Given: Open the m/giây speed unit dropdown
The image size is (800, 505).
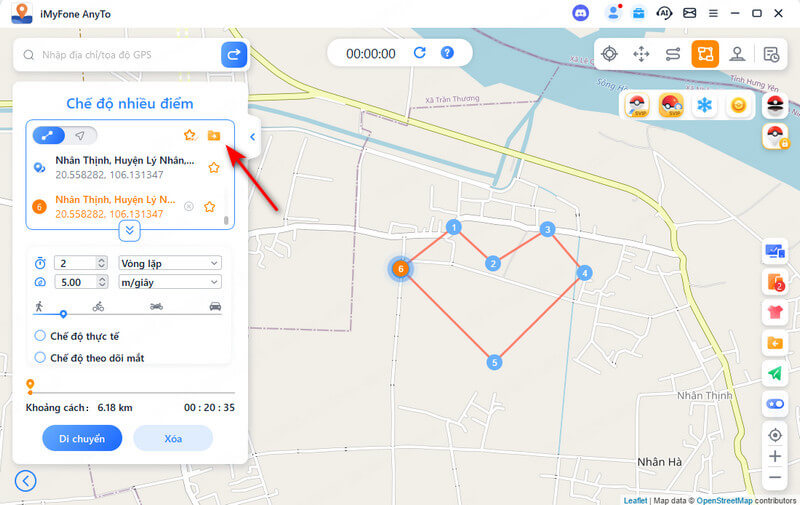Looking at the screenshot, I should click(169, 282).
